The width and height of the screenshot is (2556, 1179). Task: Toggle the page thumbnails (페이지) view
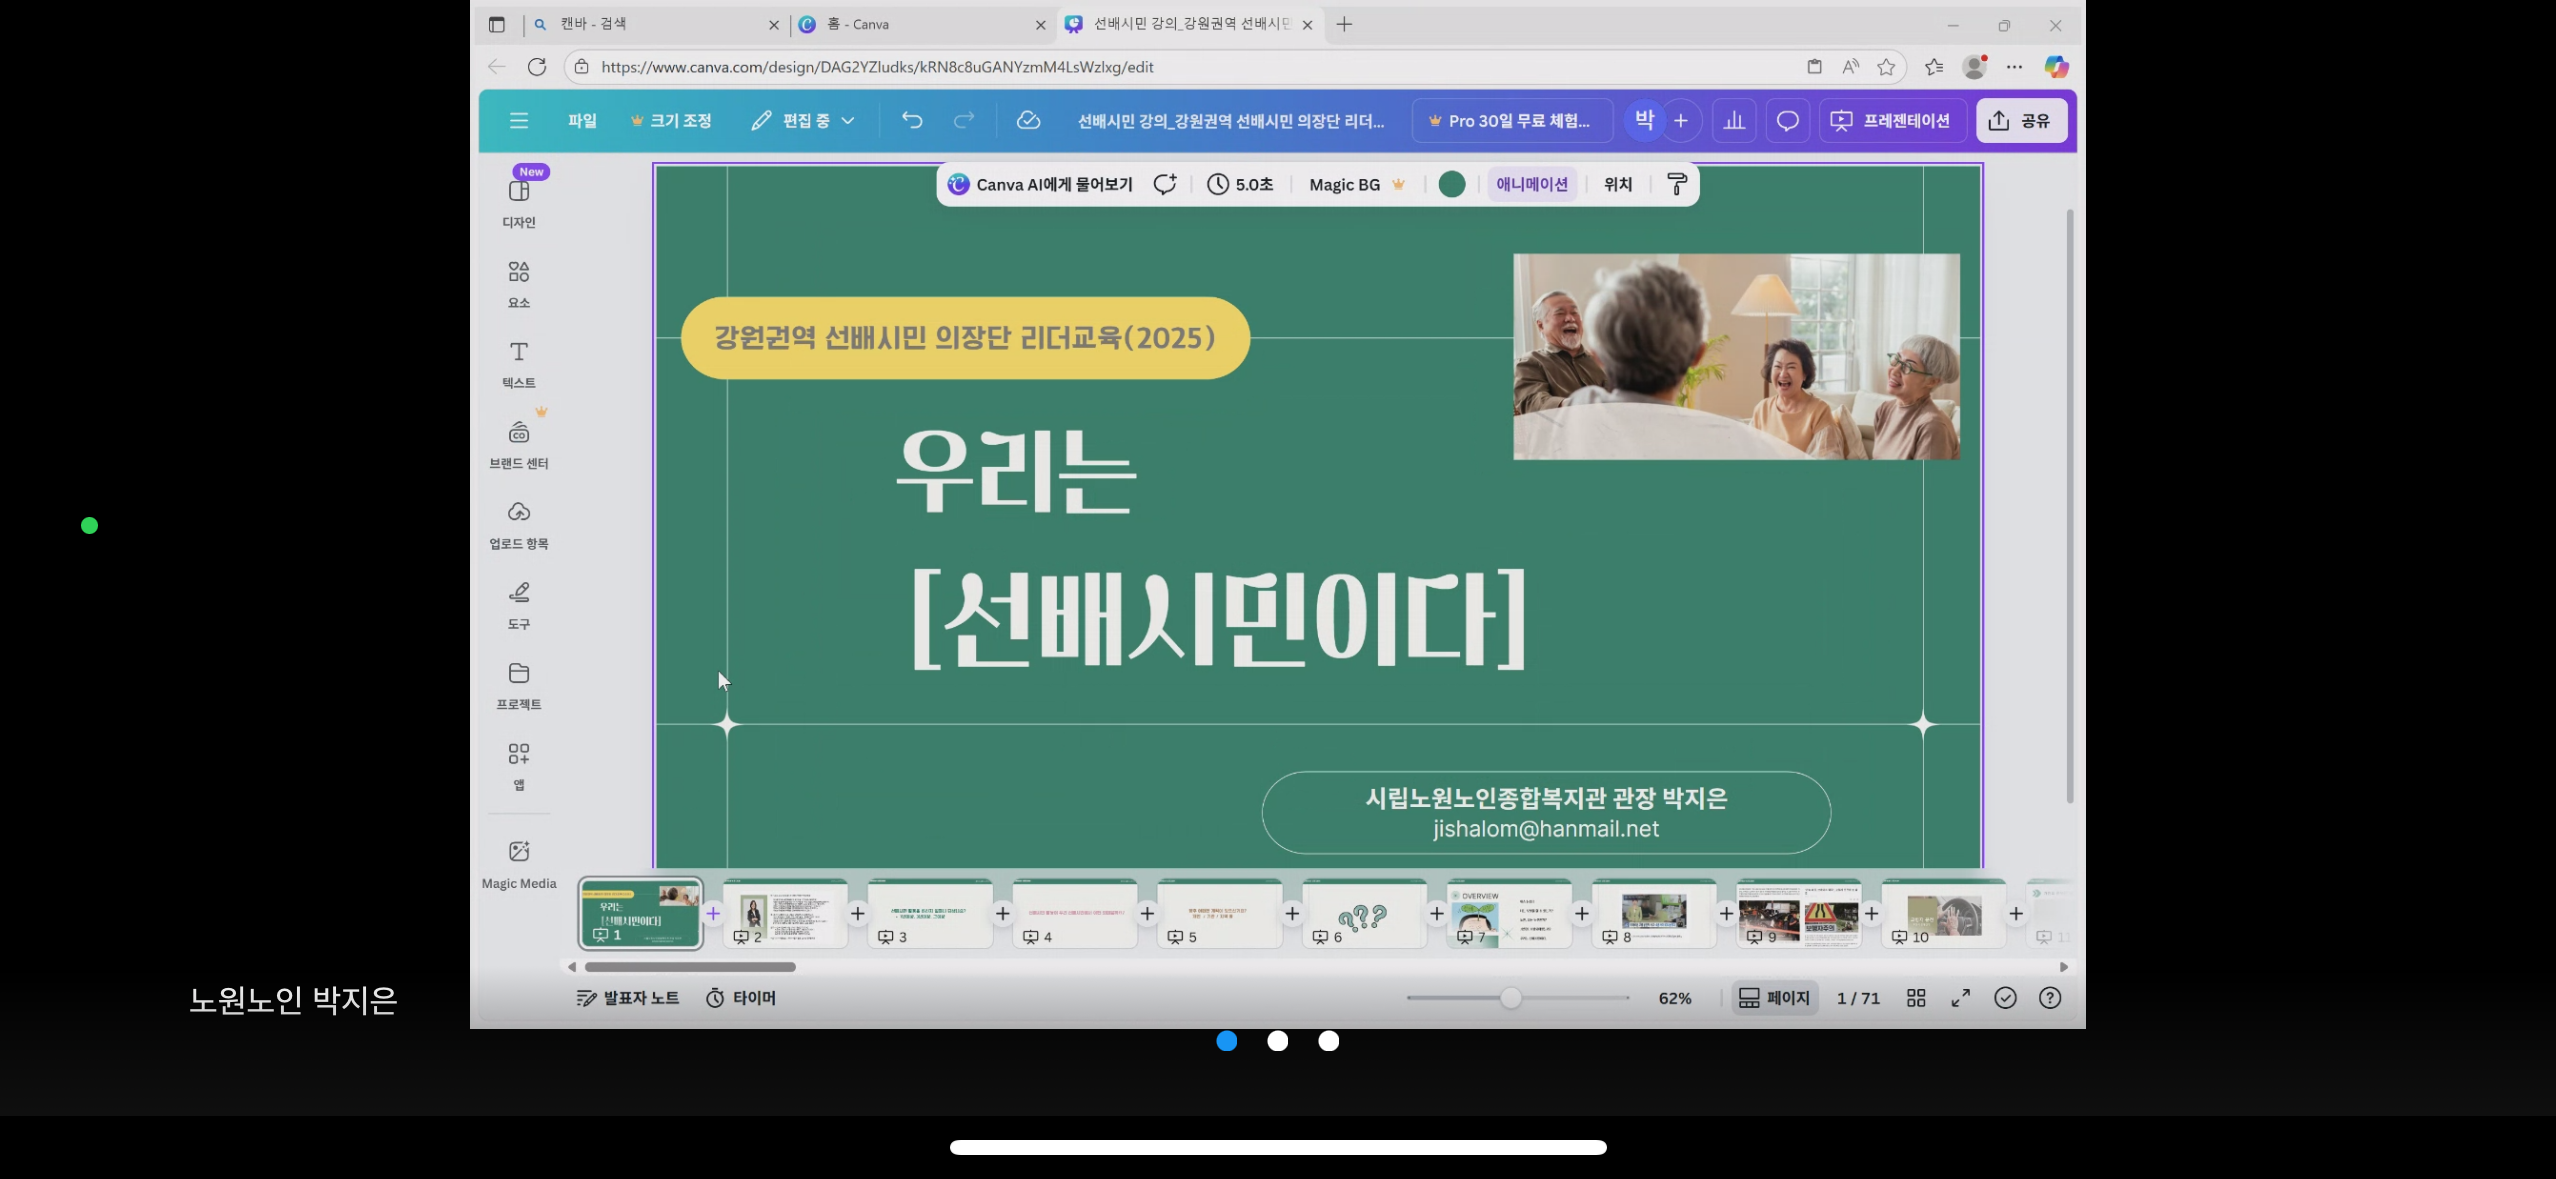[x=1774, y=998]
